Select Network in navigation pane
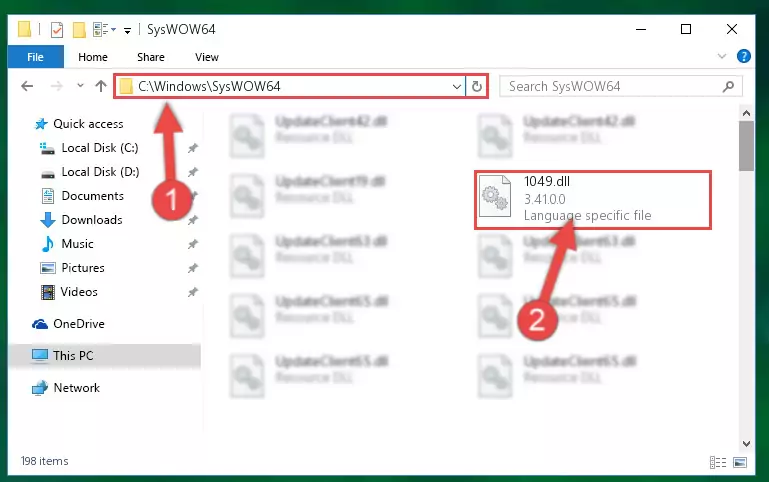The width and height of the screenshot is (769, 482). point(76,387)
